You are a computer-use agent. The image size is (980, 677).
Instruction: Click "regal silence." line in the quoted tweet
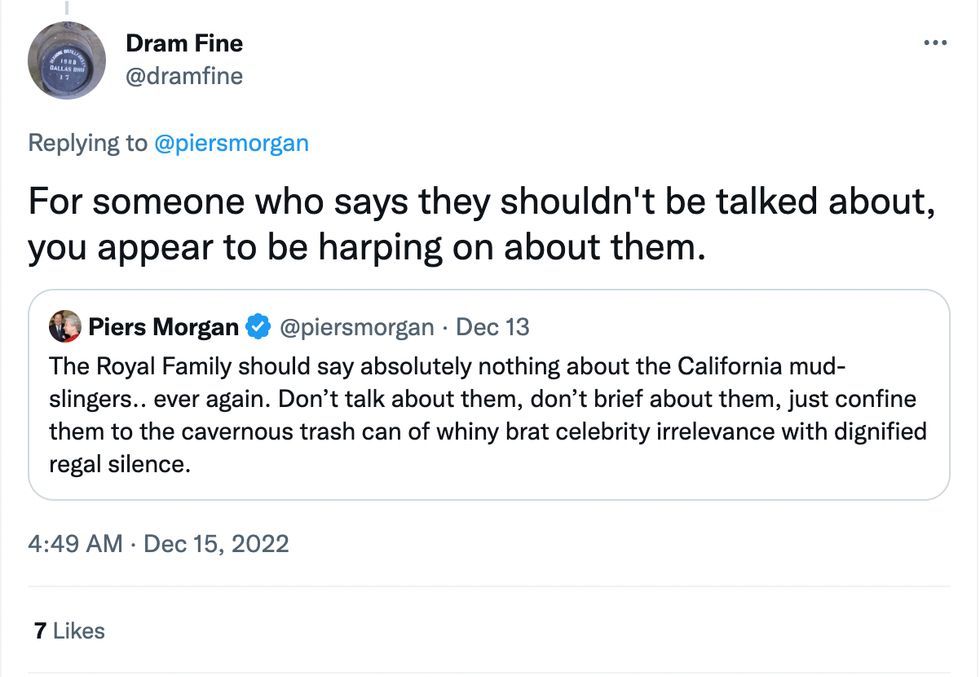point(119,466)
